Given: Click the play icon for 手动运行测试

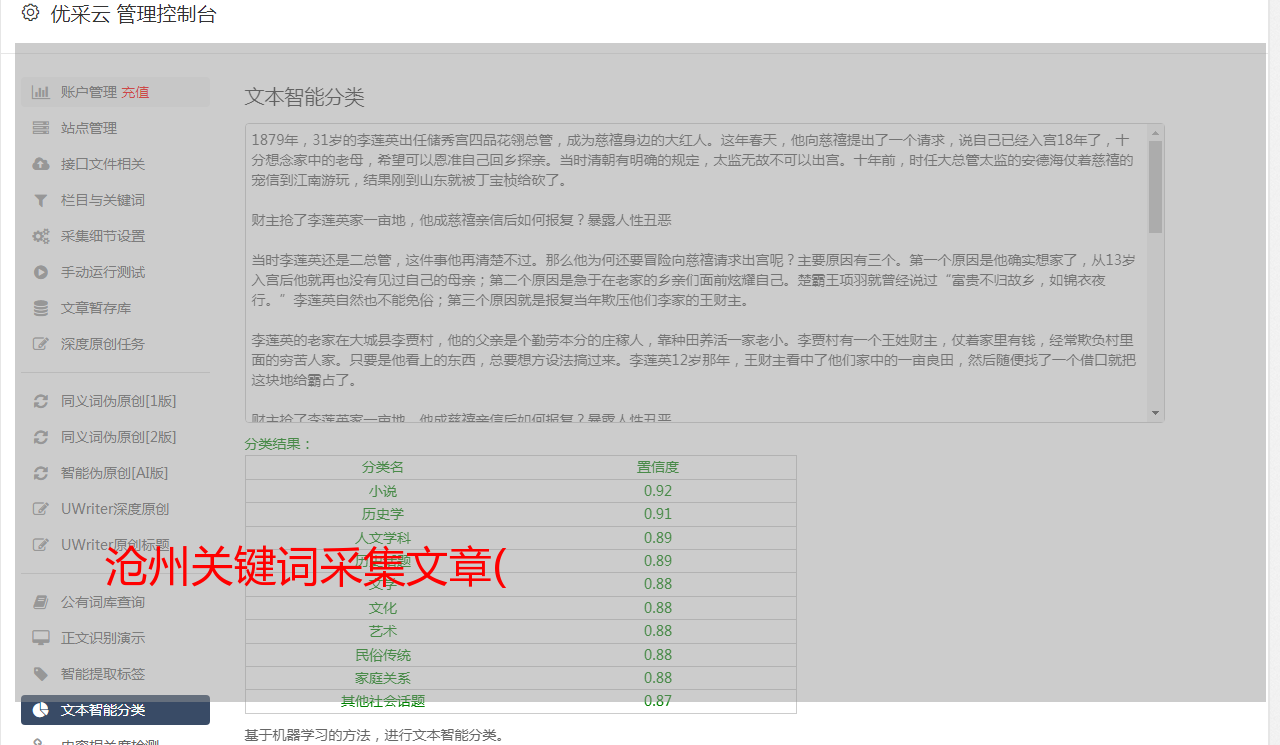Looking at the screenshot, I should click(x=41, y=272).
